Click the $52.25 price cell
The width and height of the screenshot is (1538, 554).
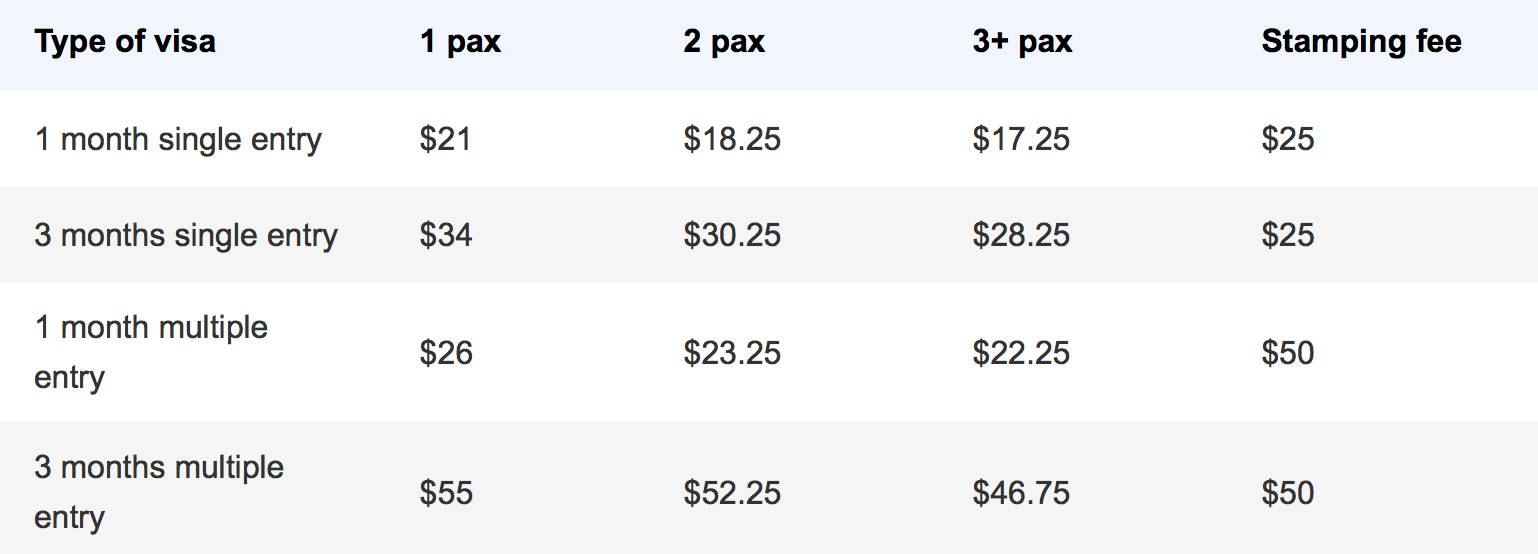tap(732, 493)
